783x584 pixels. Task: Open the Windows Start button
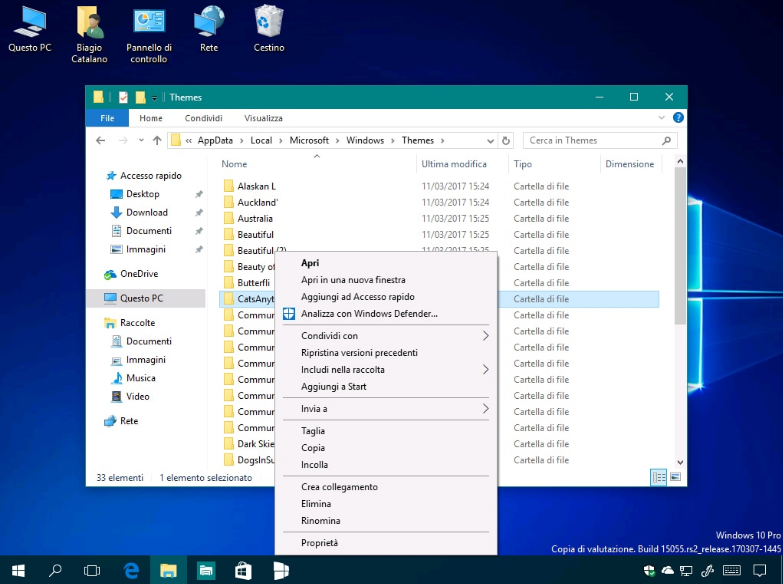tap(18, 571)
